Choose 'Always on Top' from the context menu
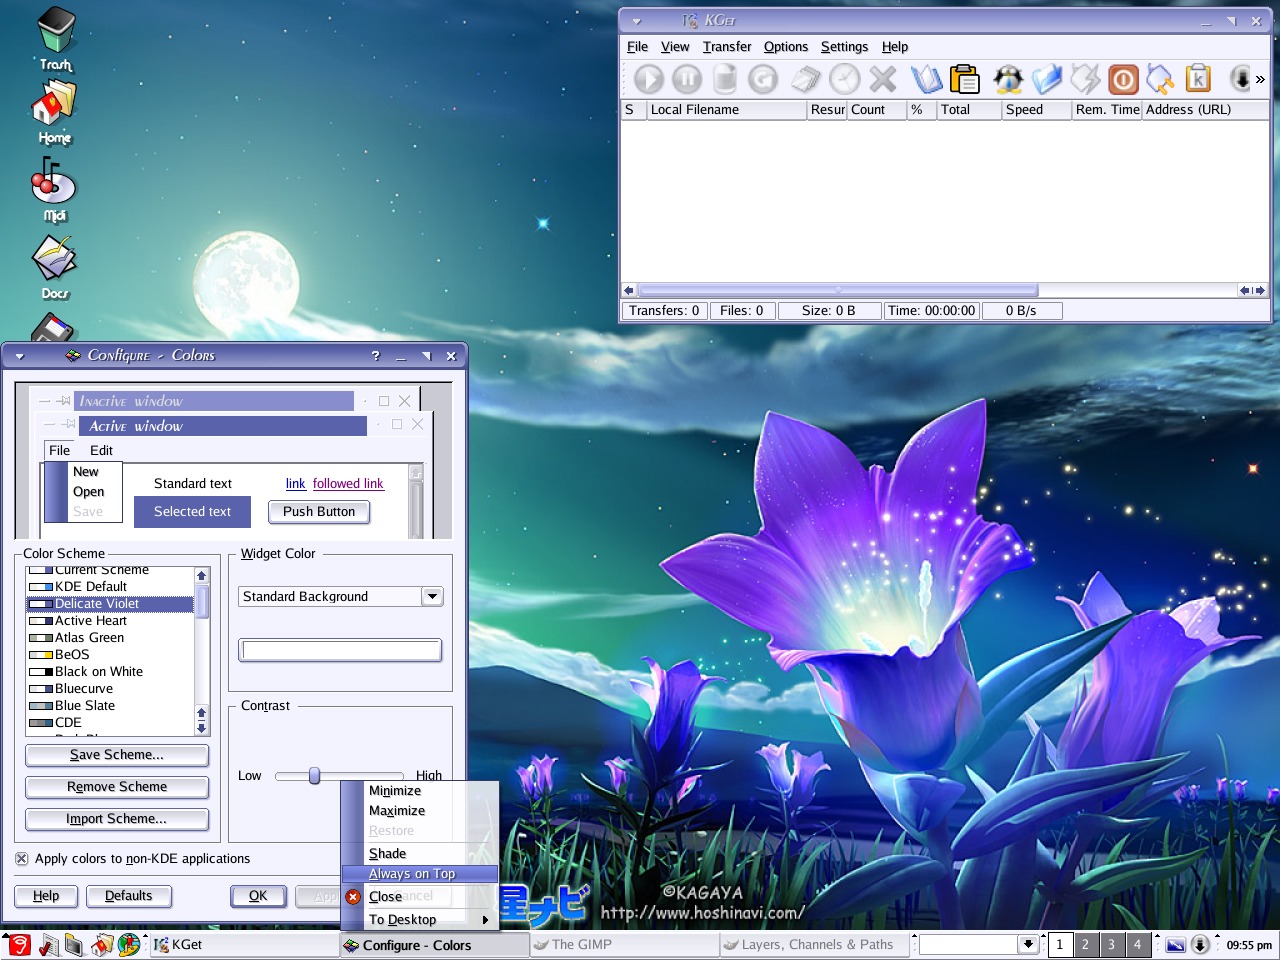Viewport: 1280px width, 960px height. pos(420,874)
